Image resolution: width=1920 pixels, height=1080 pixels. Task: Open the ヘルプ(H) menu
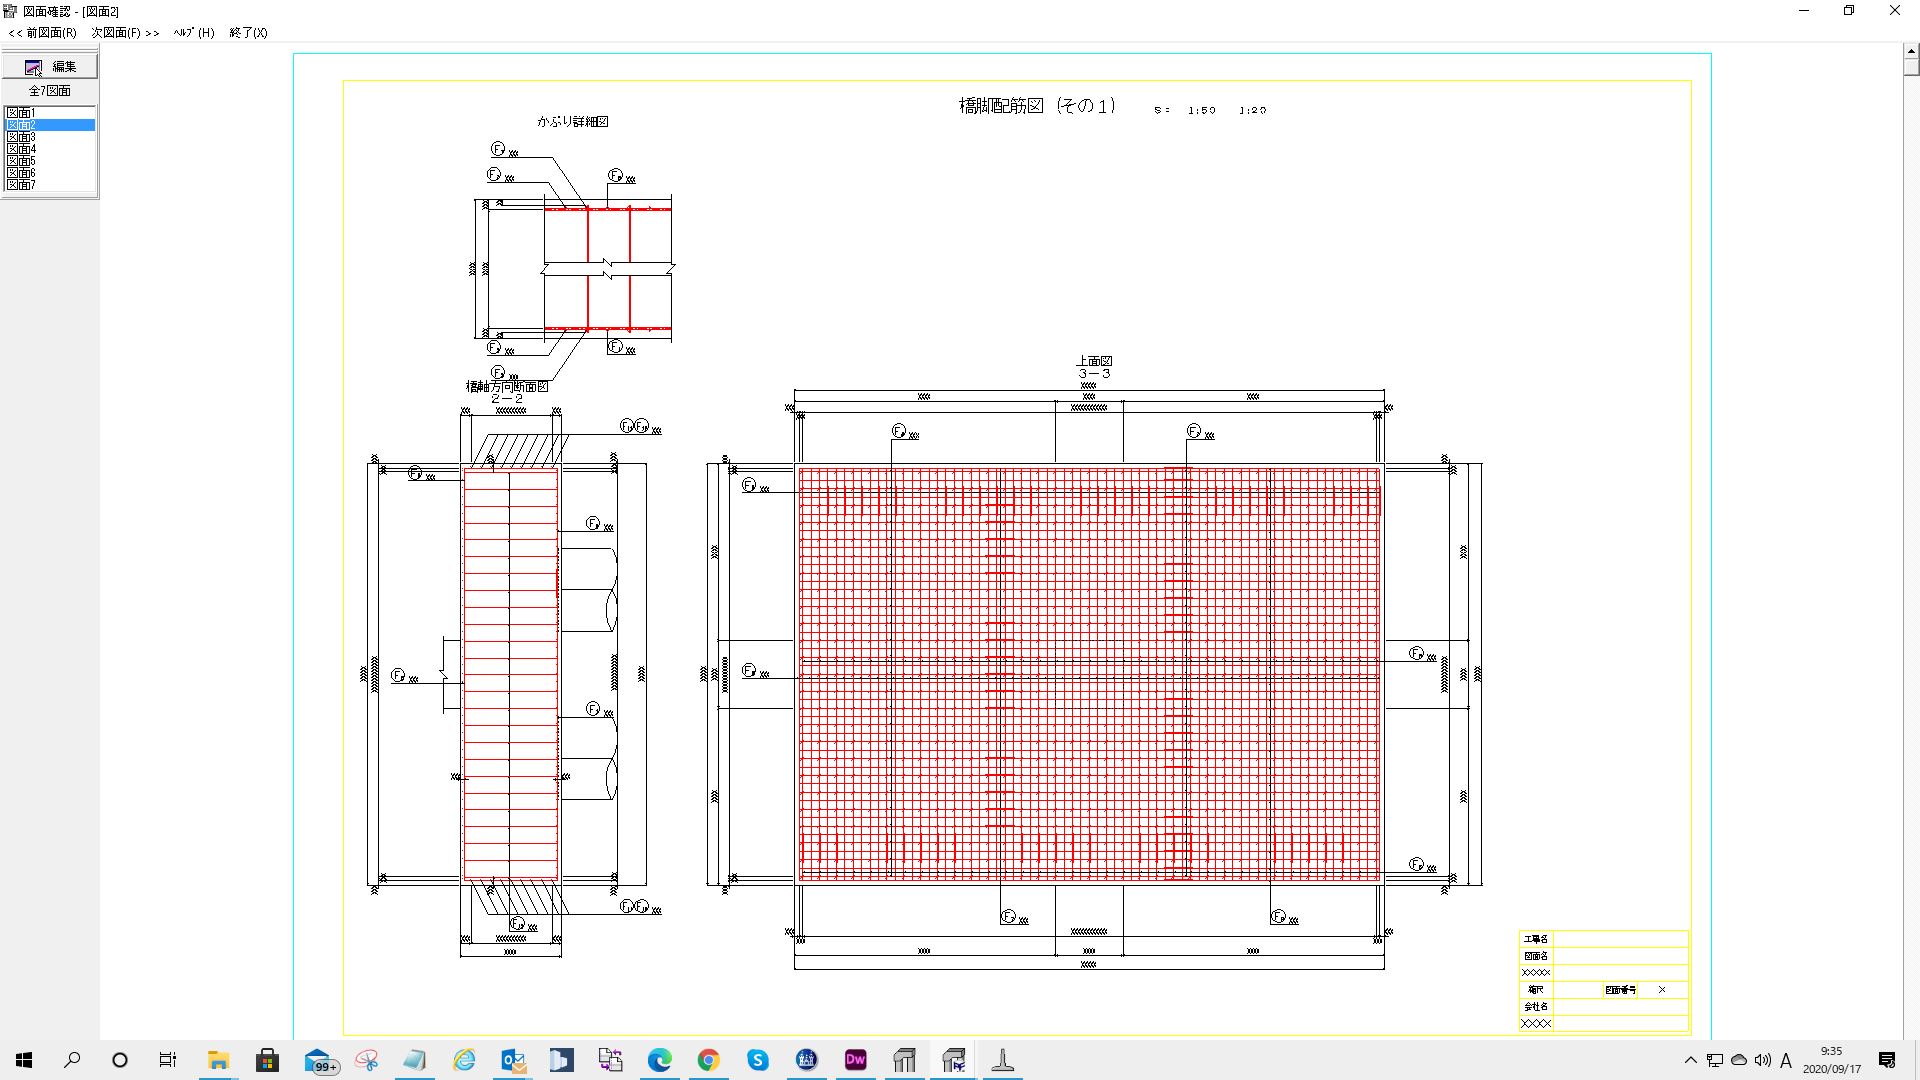[193, 33]
